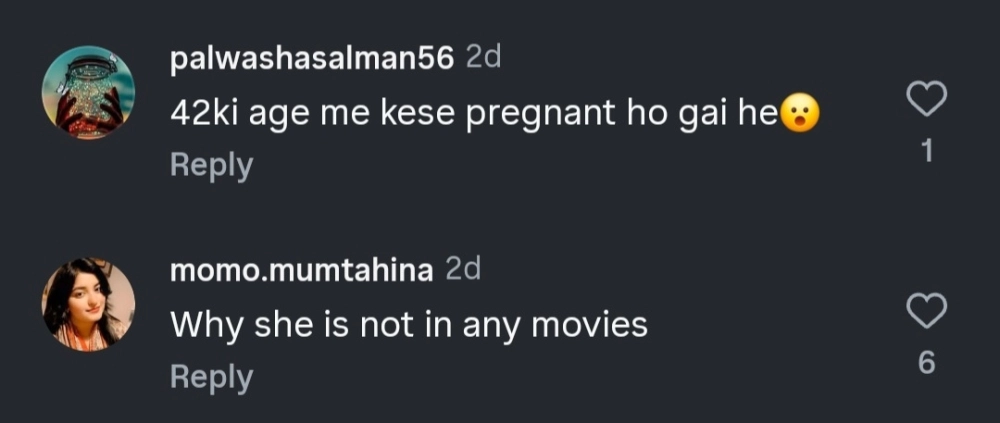The height and width of the screenshot is (423, 1000).
Task: Visit the momo.mumtahina username link
Action: [x=300, y=271]
